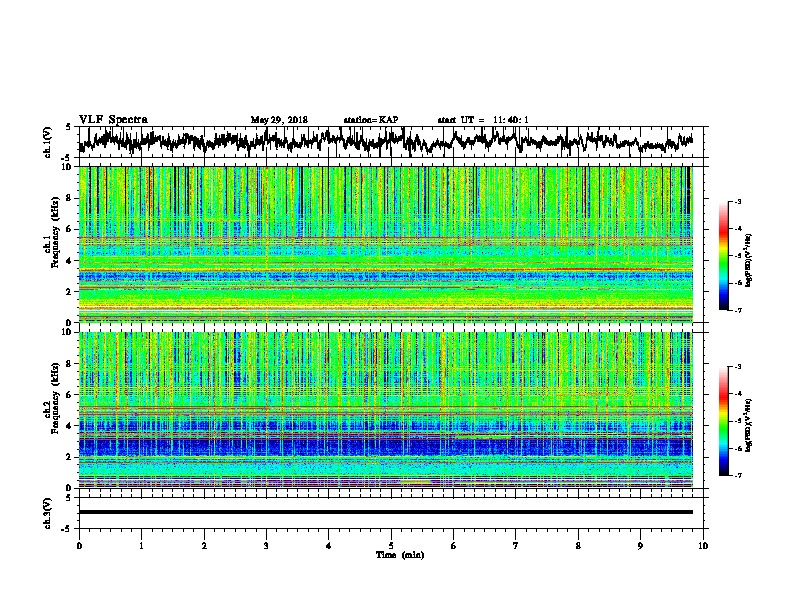Click the "ch.1(V)" waveform axis label
The height and width of the screenshot is (612, 792).
pyautogui.click(x=48, y=142)
